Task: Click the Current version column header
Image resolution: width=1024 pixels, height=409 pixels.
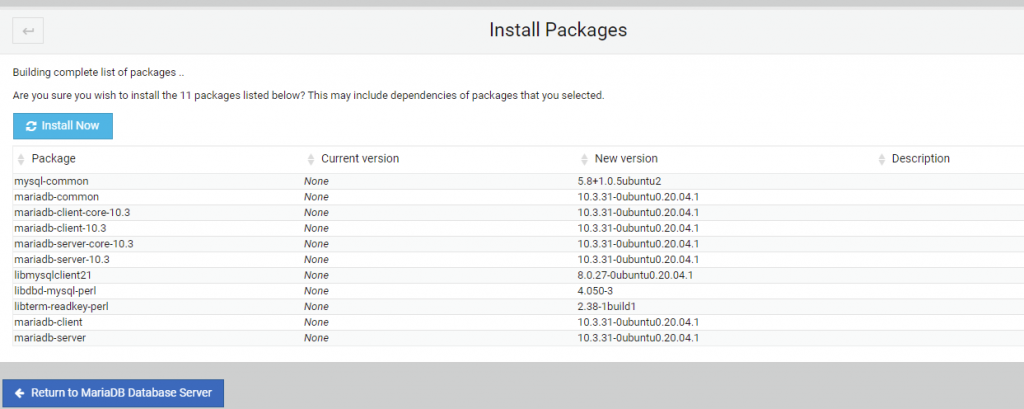Action: tap(359, 159)
